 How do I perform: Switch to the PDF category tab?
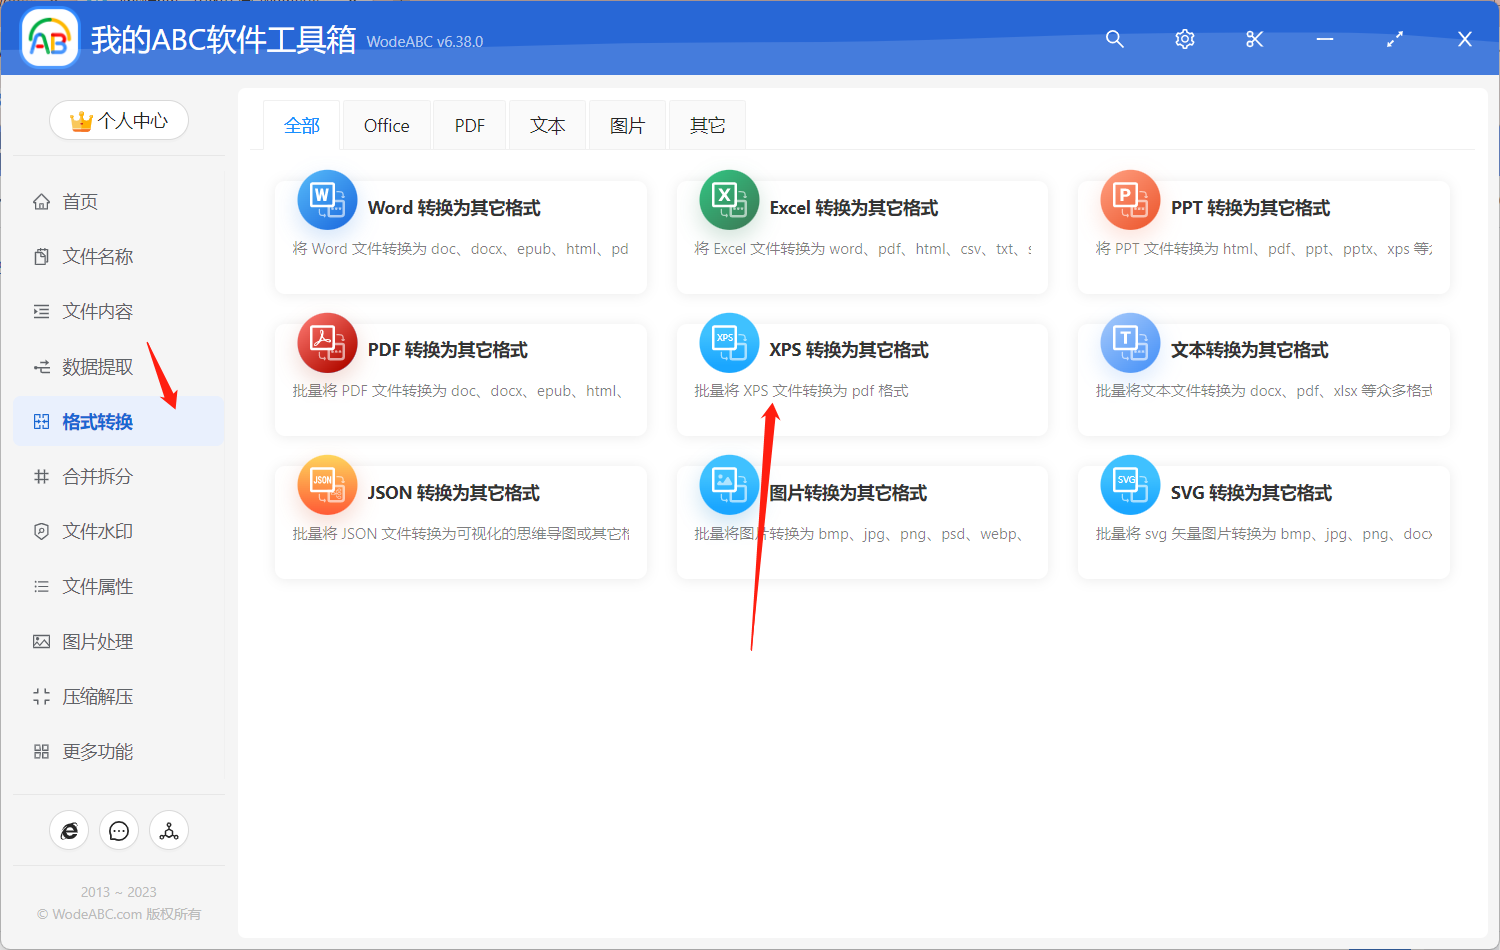pyautogui.click(x=469, y=124)
